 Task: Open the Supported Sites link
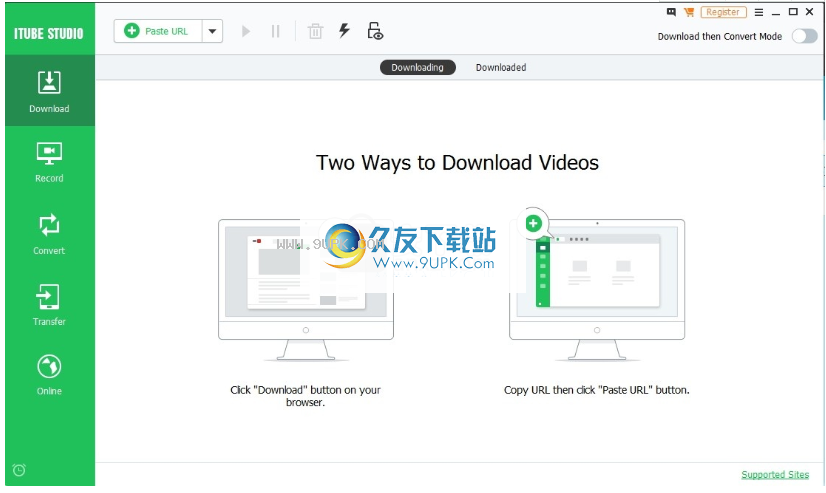point(775,475)
